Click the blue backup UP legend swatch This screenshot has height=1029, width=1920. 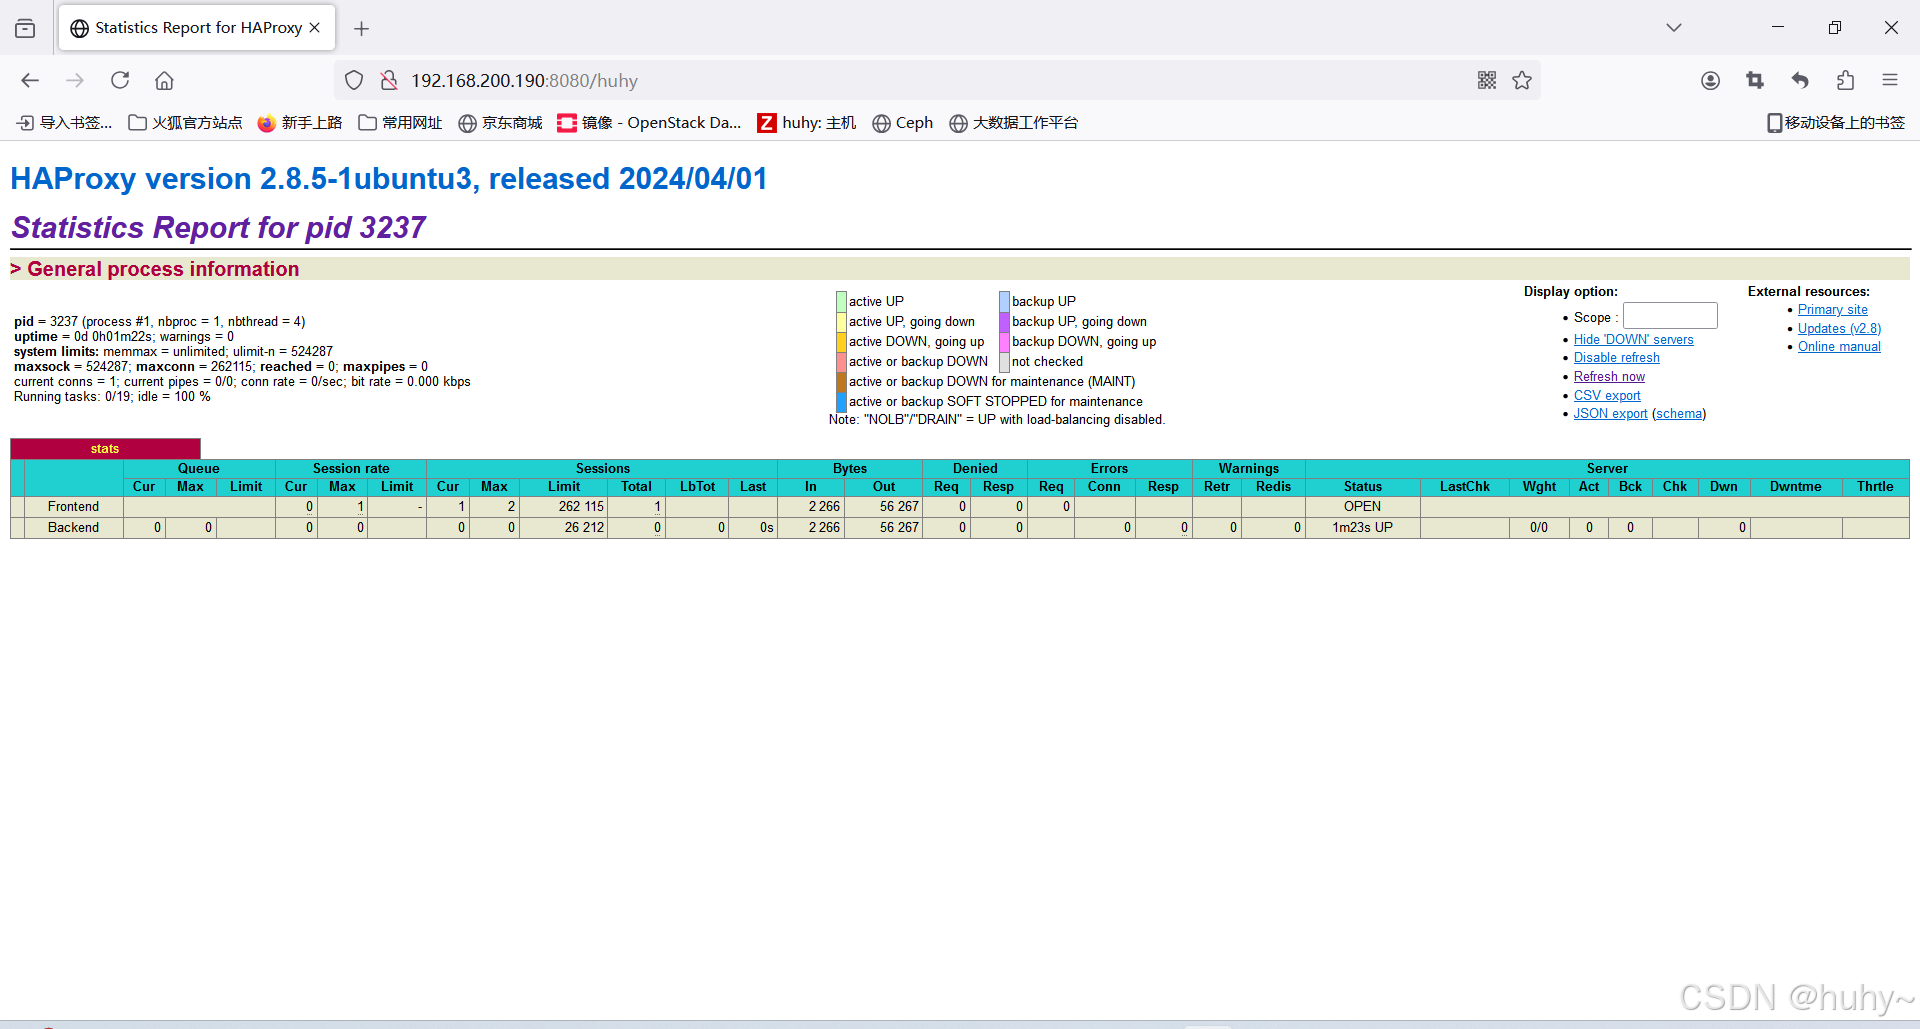1004,301
